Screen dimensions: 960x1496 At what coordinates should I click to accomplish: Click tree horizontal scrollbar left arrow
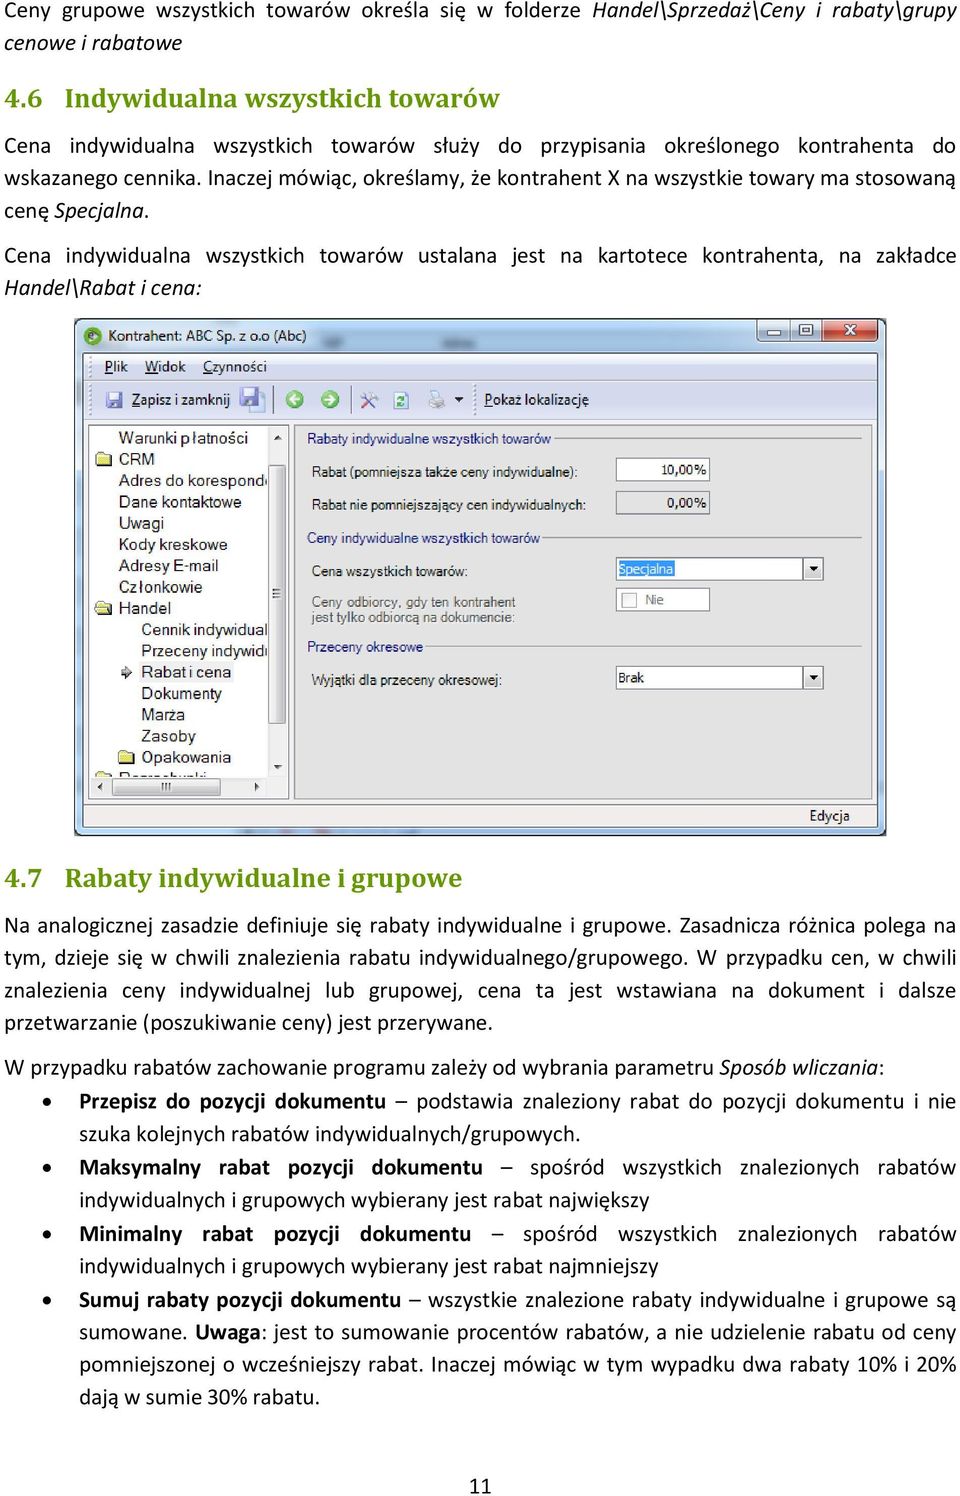click(100, 787)
